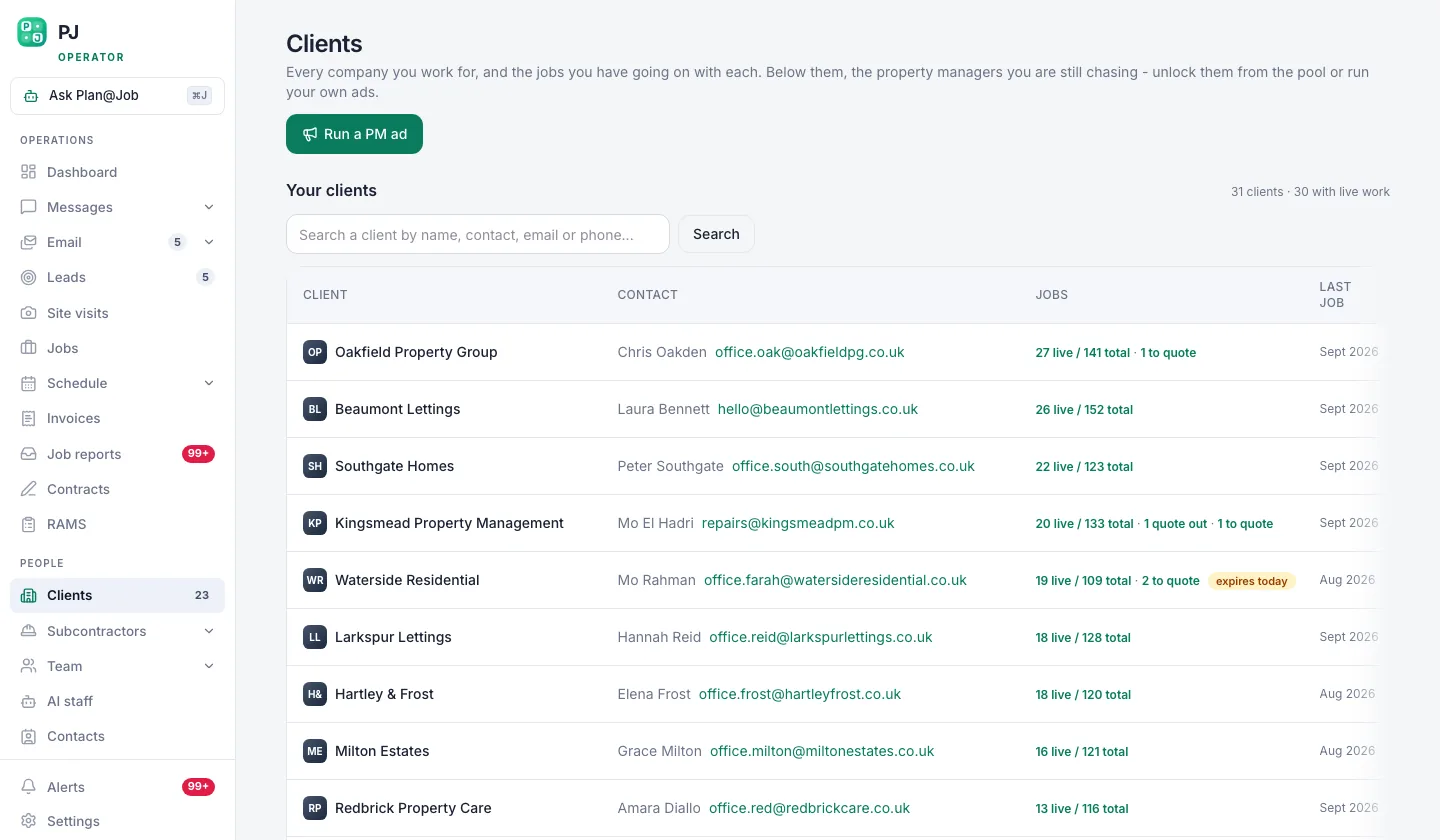Viewport: 1440px width, 840px height.
Task: Click the Contacts id card icon
Action: coord(28,736)
